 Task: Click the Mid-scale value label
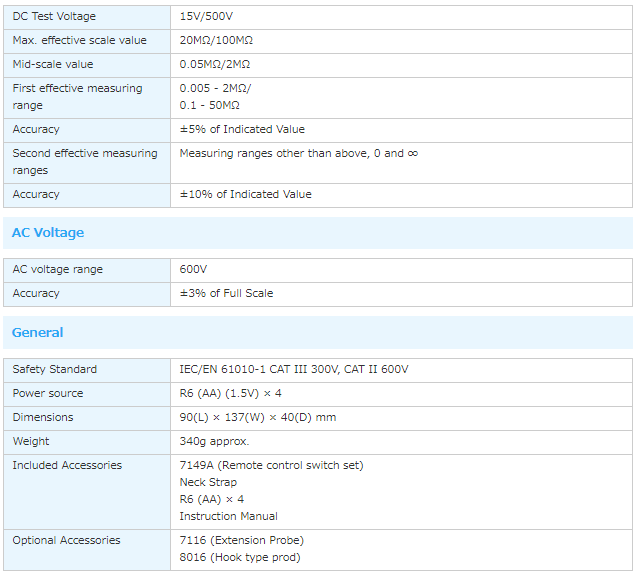(x=53, y=65)
